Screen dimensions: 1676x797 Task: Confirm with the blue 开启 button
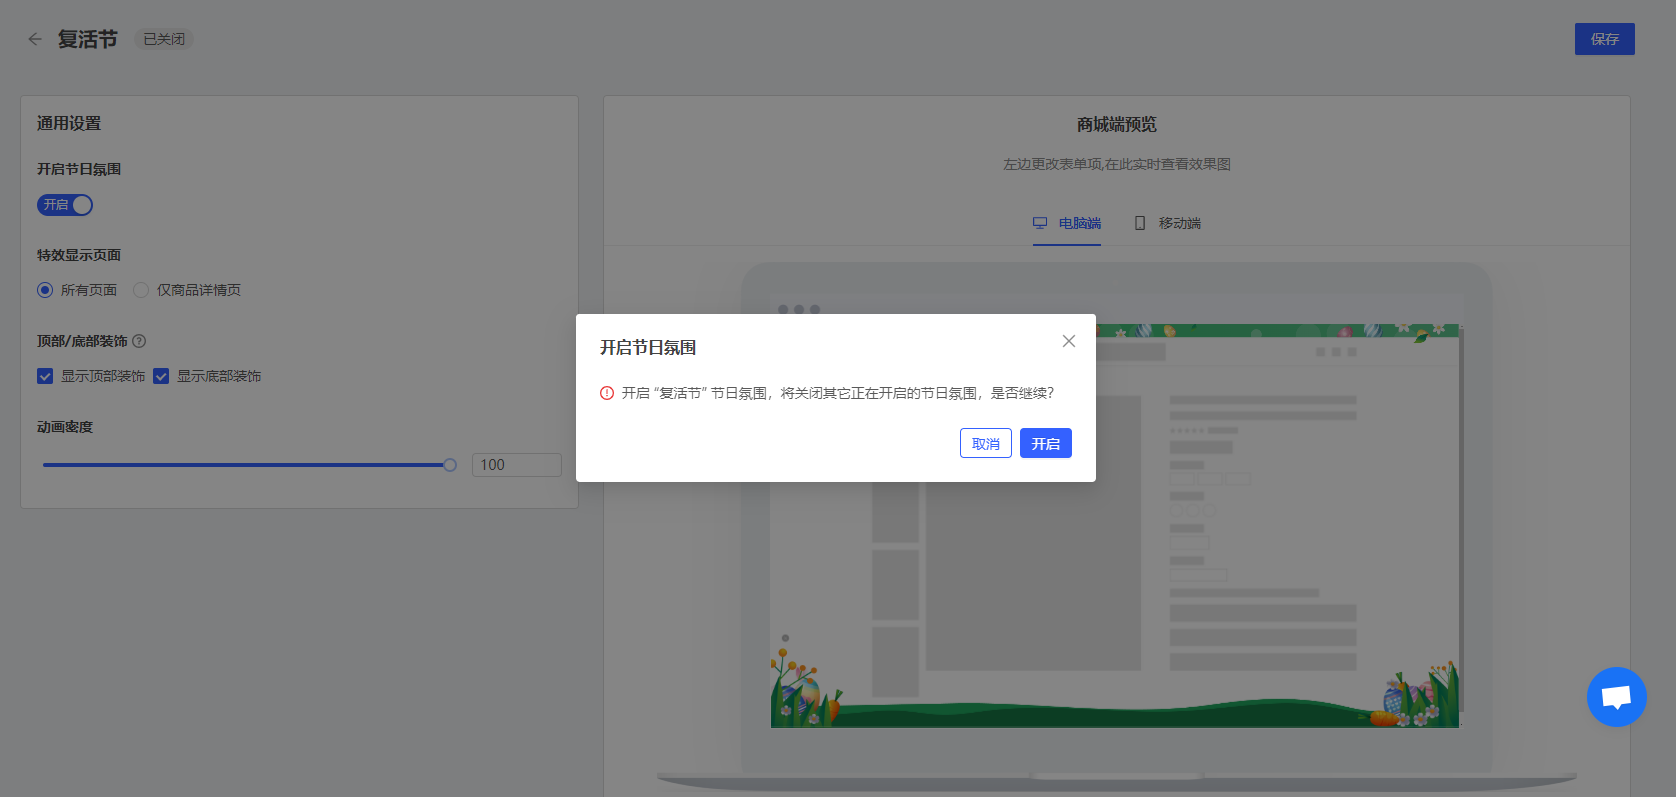(1045, 443)
